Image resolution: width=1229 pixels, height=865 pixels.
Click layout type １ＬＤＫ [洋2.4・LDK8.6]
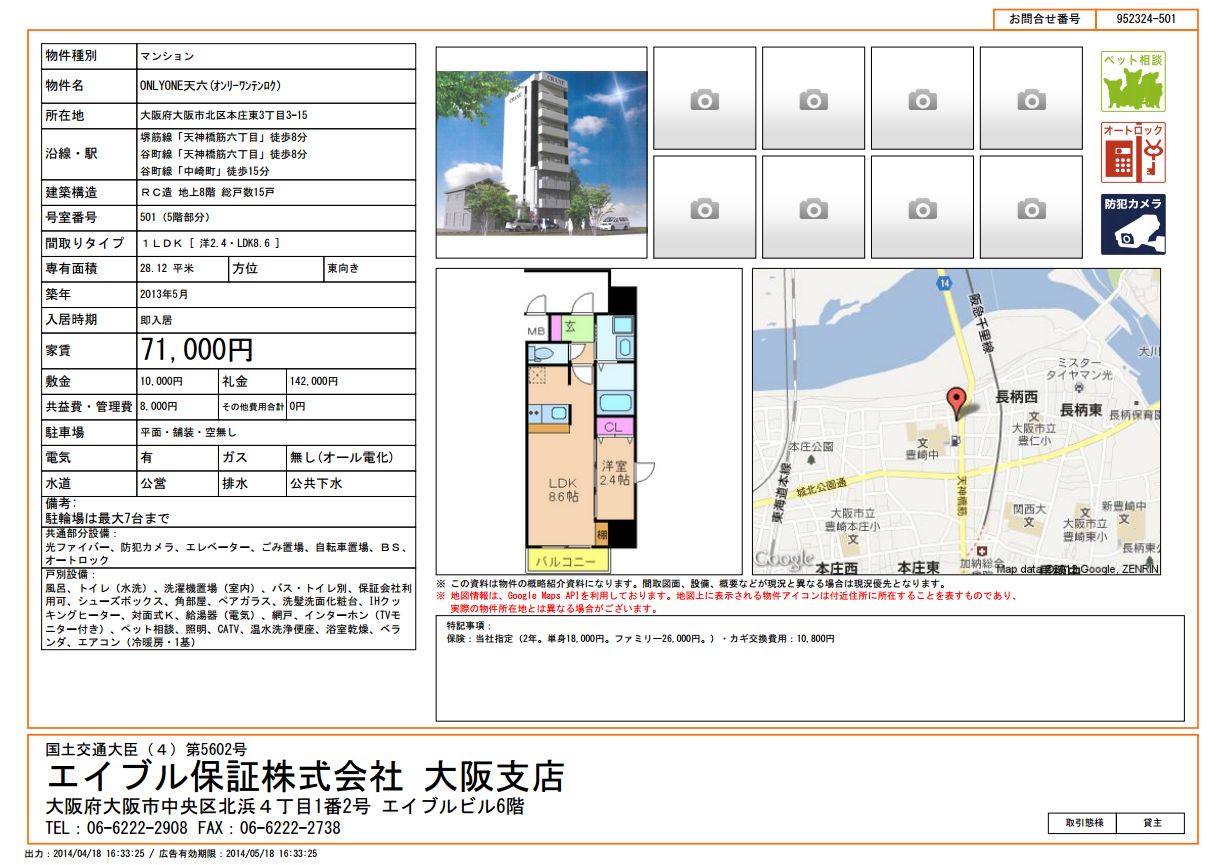210,243
